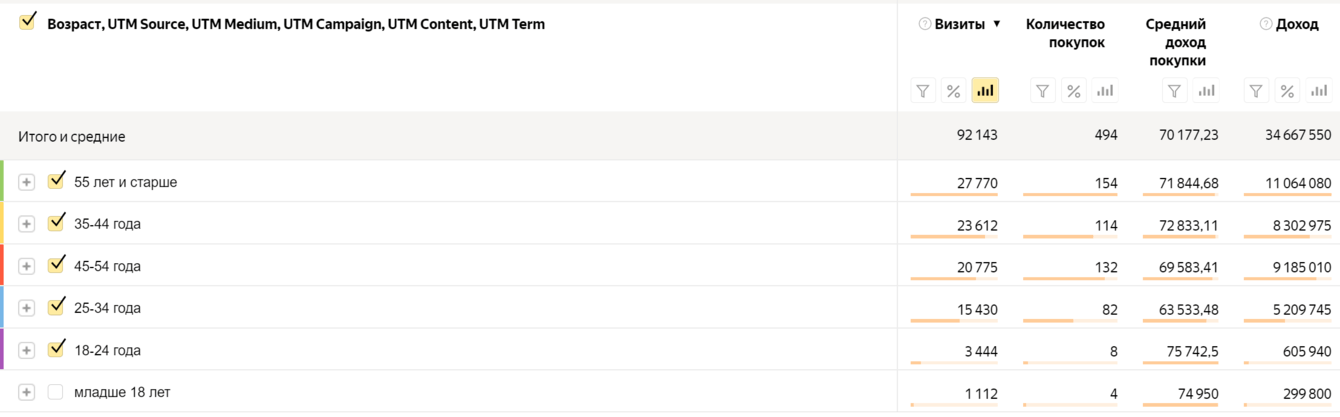Switch the Visits (Визиты) column to percent view
Image resolution: width=1340 pixels, height=417 pixels.
coord(954,91)
